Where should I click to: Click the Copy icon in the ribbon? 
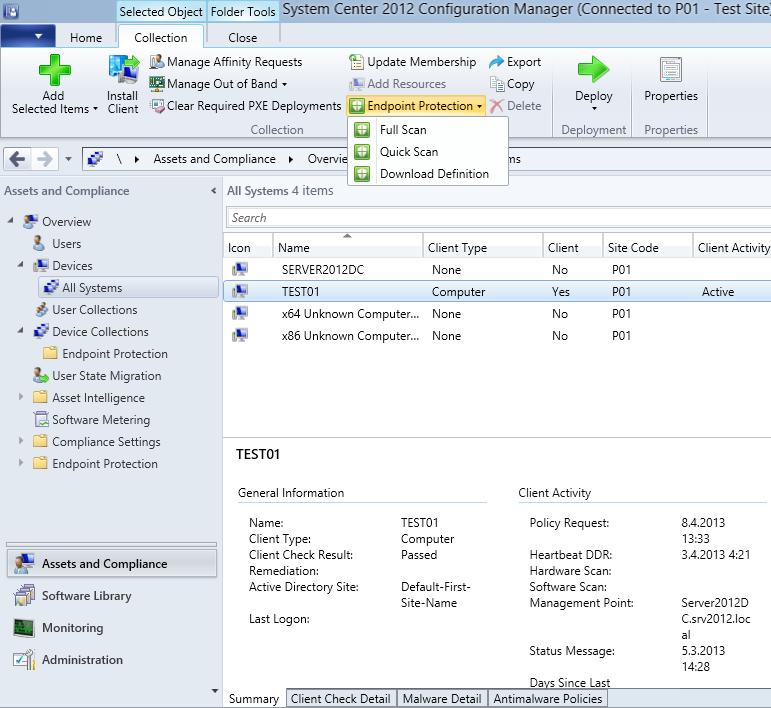(x=497, y=84)
